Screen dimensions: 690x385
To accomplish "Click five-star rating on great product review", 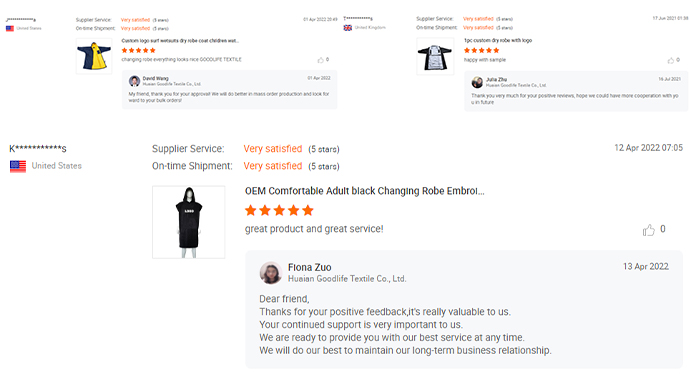I will tap(279, 210).
